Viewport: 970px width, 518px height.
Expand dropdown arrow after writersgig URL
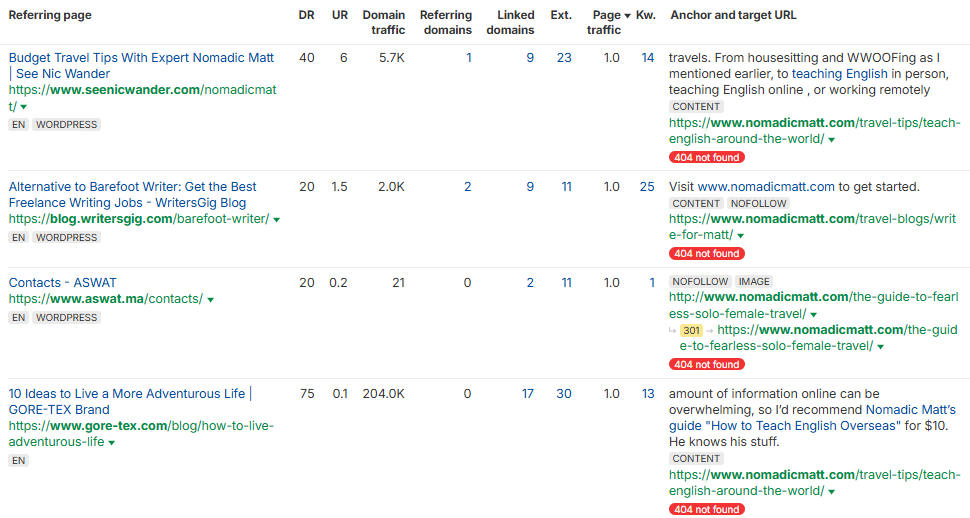(277, 220)
